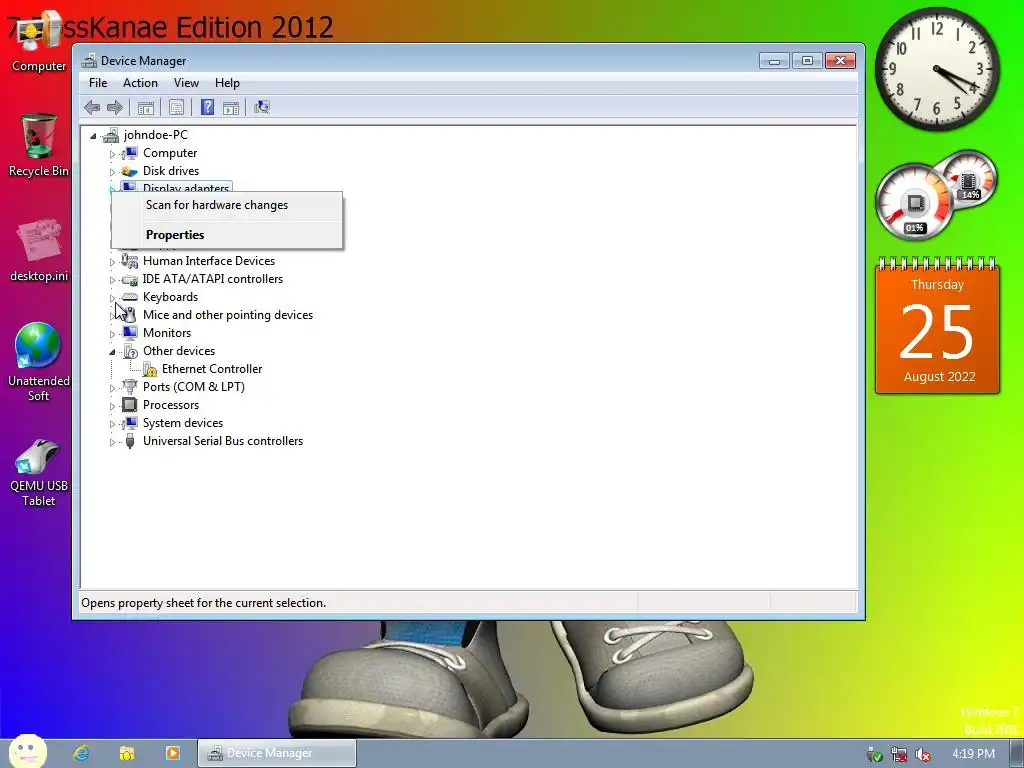1024x768 pixels.
Task: Click the Universal Serial Bus controllers icon
Action: point(129,441)
